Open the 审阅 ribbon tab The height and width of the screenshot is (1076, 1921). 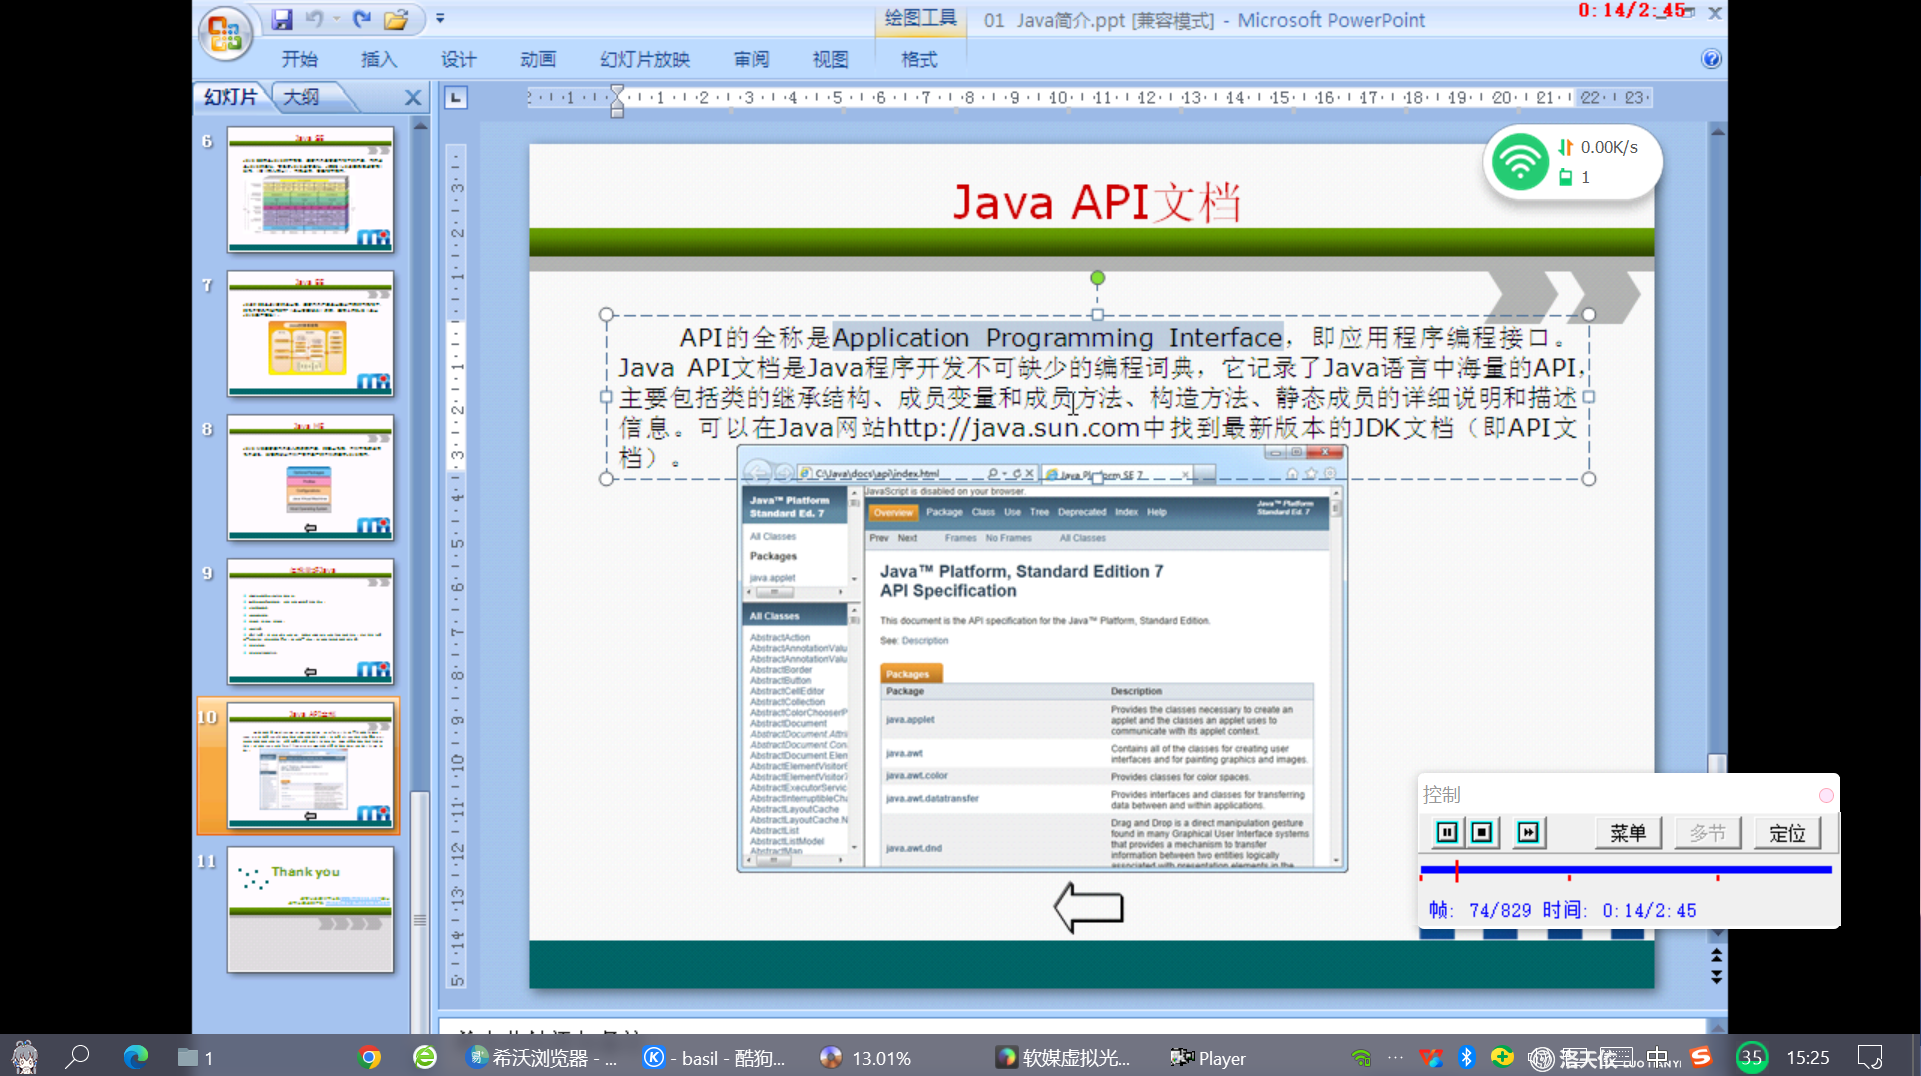coord(751,59)
